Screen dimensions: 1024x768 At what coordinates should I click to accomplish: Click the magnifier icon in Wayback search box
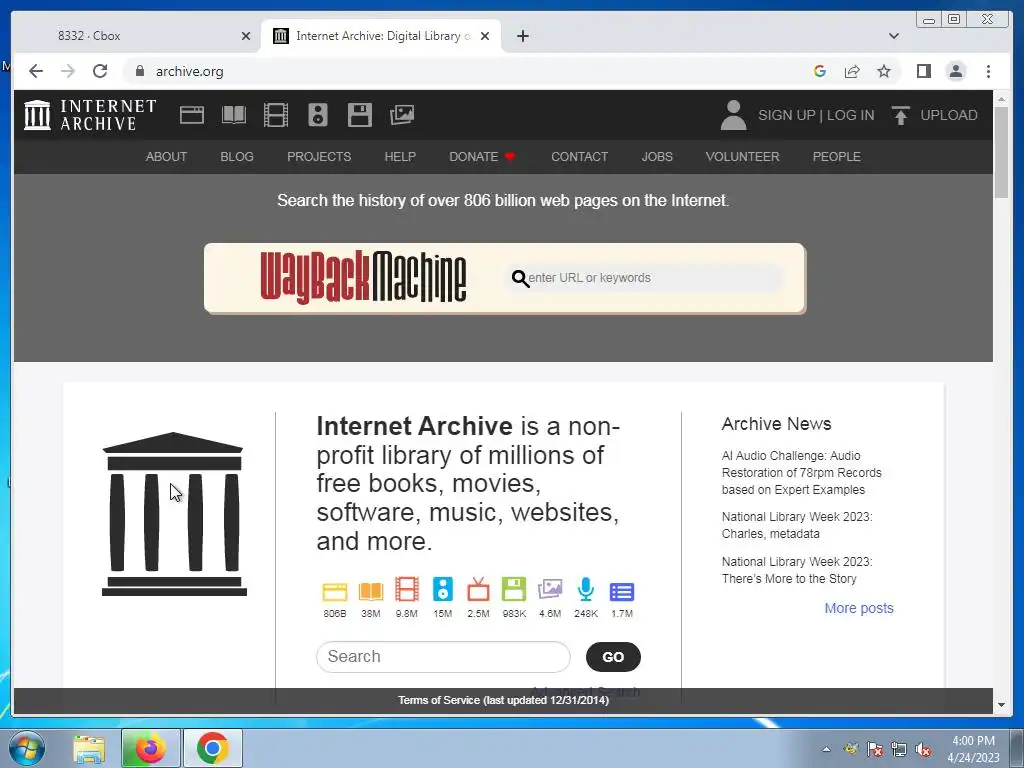[520, 279]
